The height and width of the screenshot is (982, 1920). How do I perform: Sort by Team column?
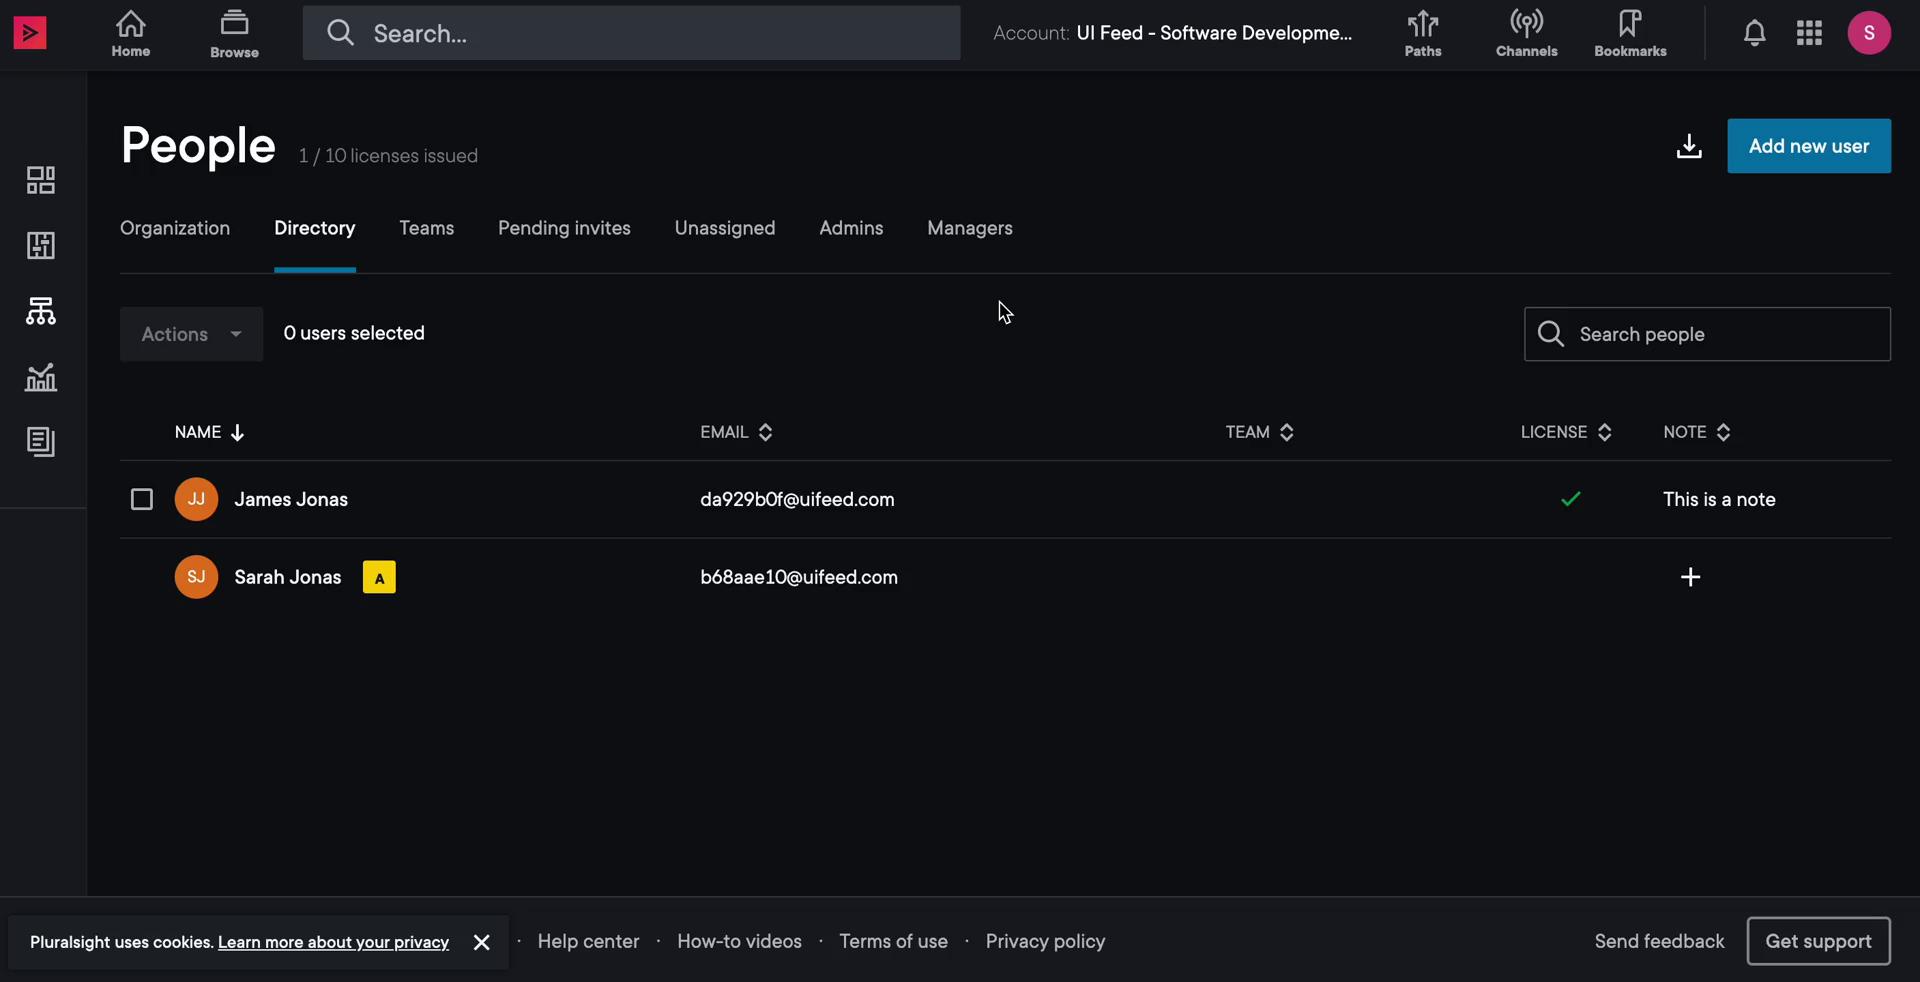(x=1259, y=432)
